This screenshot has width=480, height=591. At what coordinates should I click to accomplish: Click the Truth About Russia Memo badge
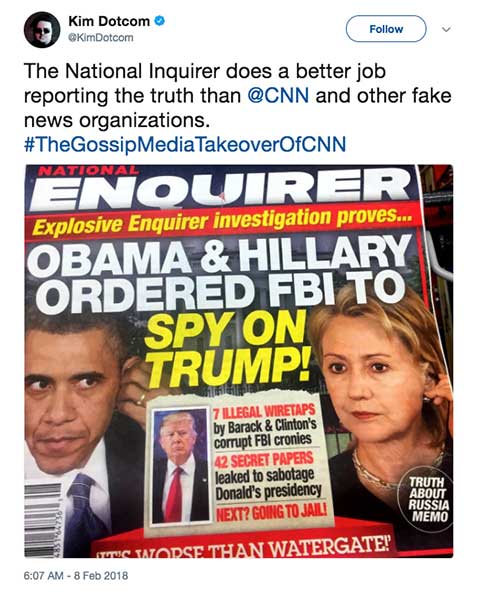pos(428,499)
